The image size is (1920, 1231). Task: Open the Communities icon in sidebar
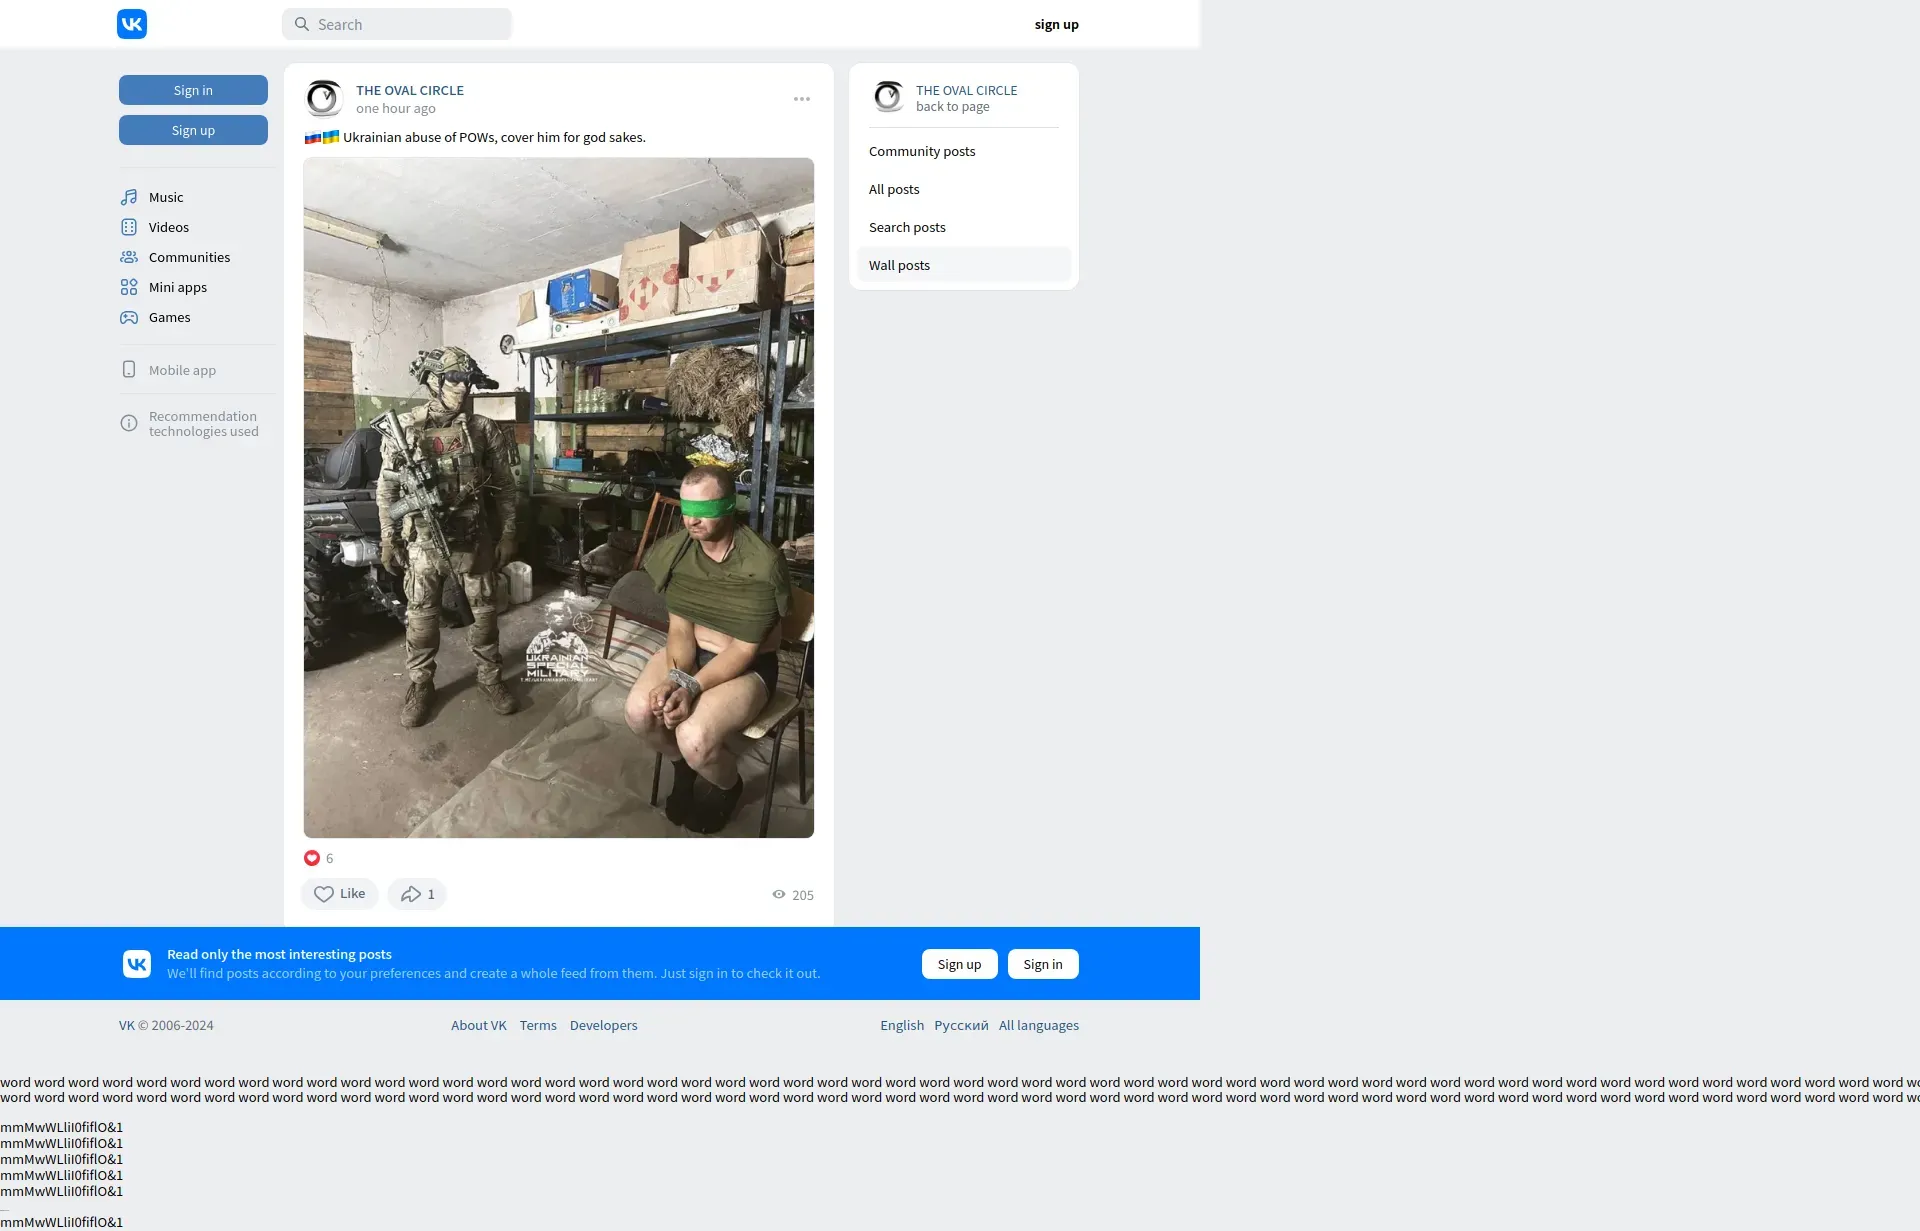[129, 257]
